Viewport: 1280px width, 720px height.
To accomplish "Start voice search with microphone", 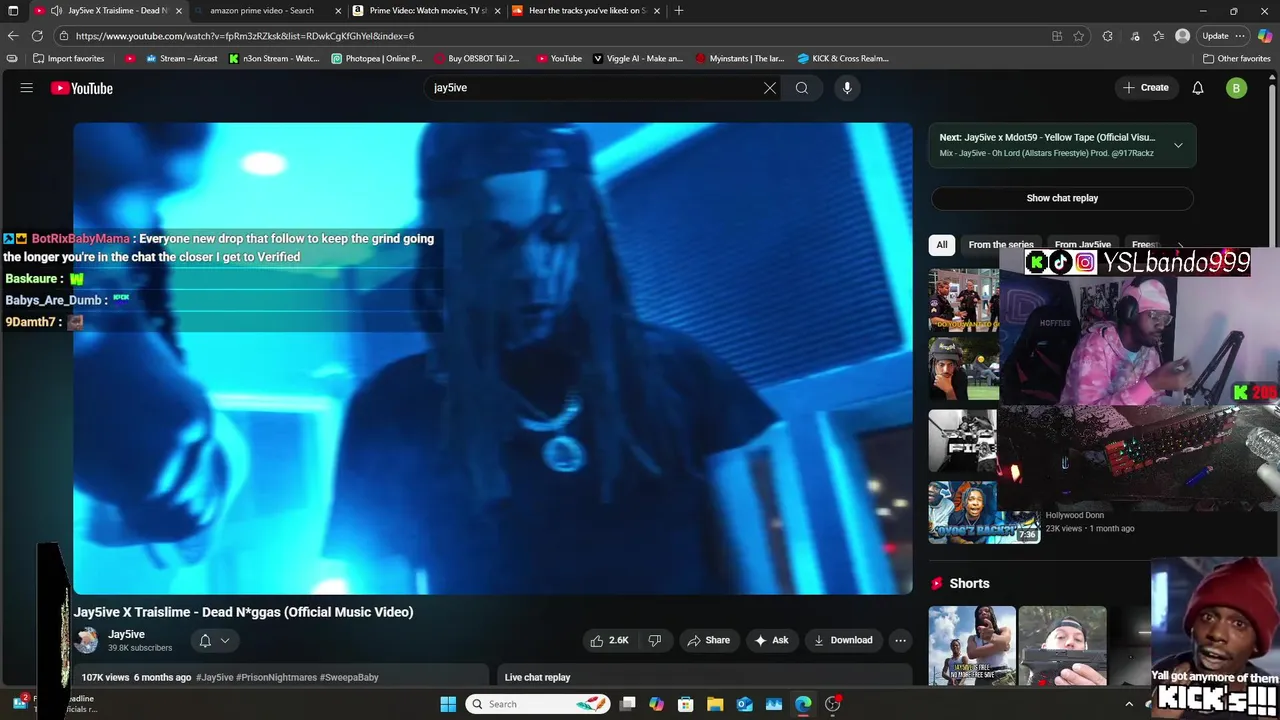I will tap(847, 88).
